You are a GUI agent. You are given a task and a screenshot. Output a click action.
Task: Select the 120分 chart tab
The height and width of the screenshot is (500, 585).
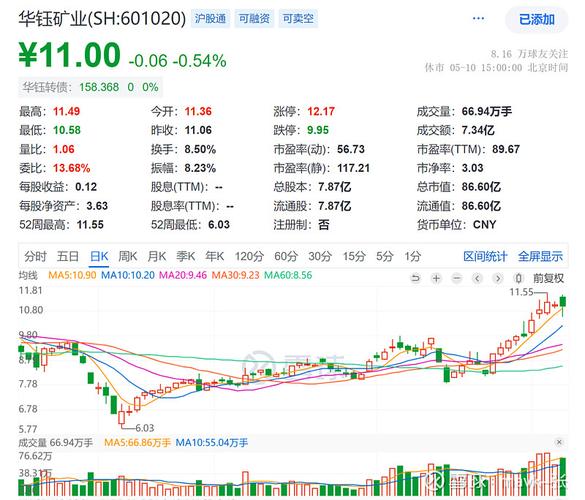(249, 256)
